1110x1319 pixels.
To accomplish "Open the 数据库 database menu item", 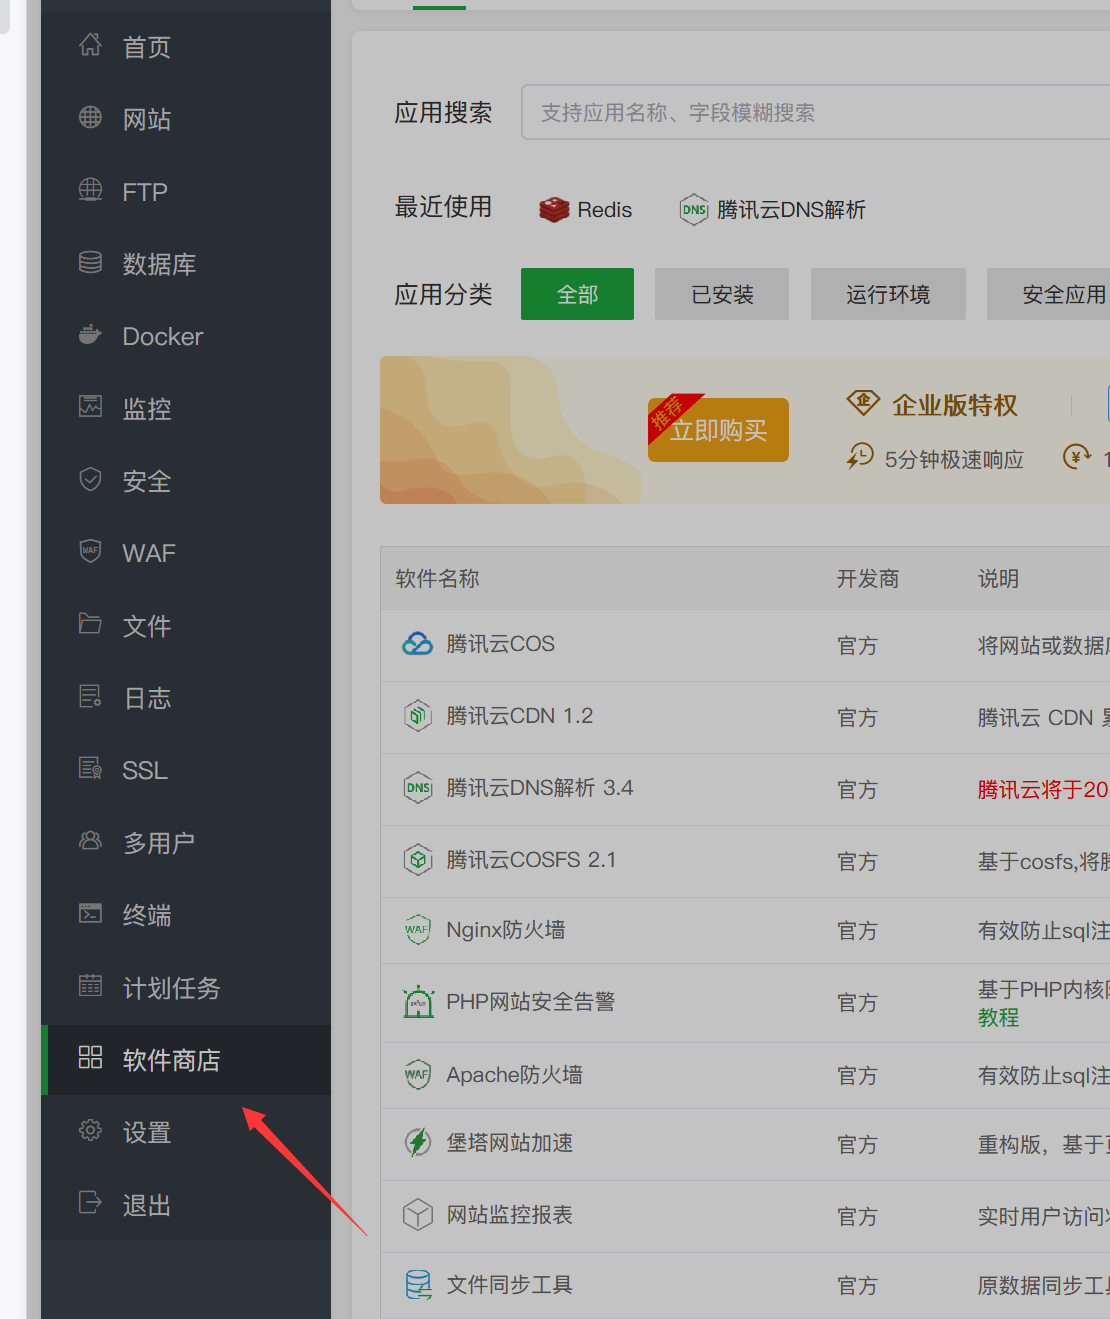I will 186,264.
